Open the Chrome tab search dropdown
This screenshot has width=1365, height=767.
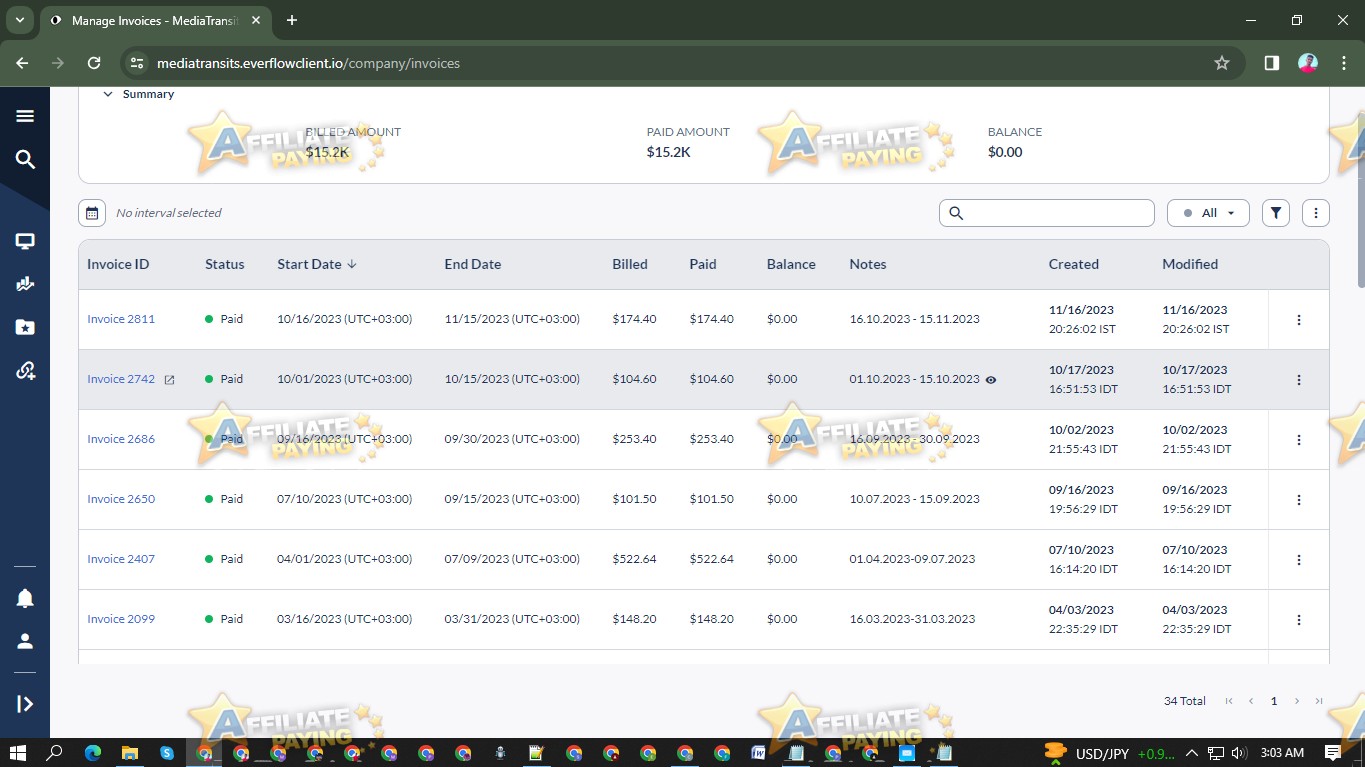tap(19, 20)
